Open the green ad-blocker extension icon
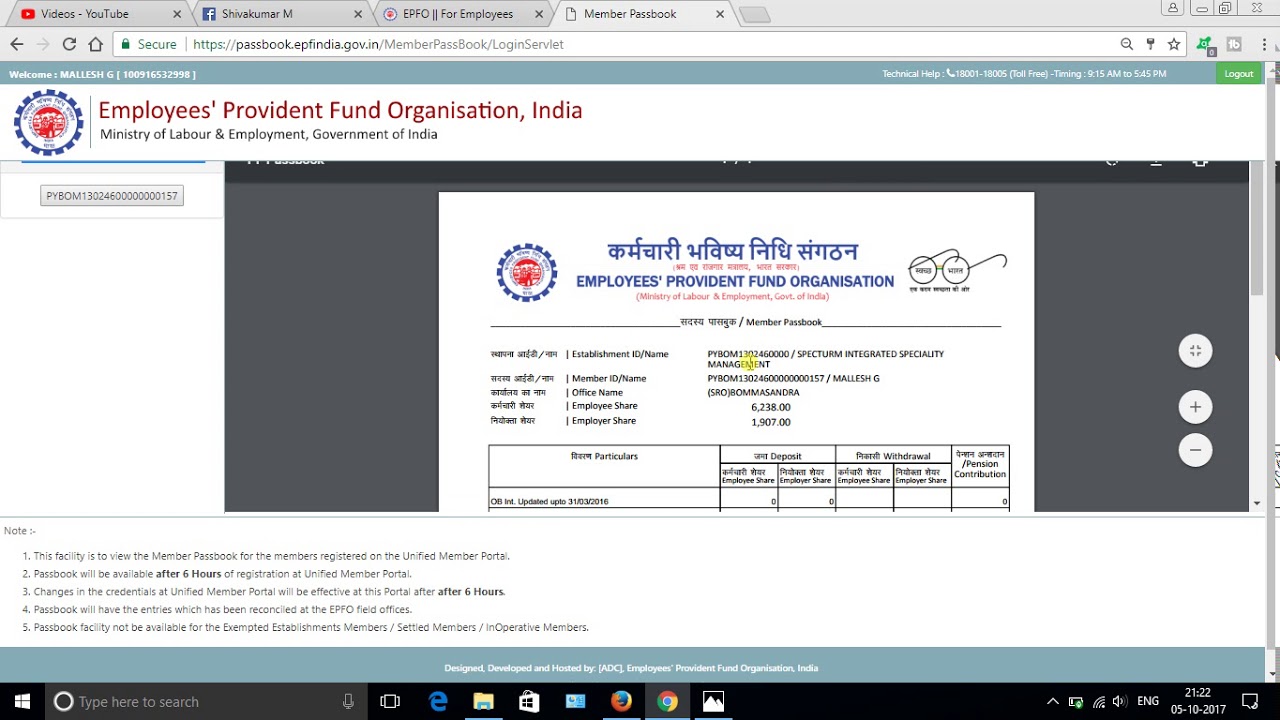Screen dimensions: 1280x720 pos(1204,44)
